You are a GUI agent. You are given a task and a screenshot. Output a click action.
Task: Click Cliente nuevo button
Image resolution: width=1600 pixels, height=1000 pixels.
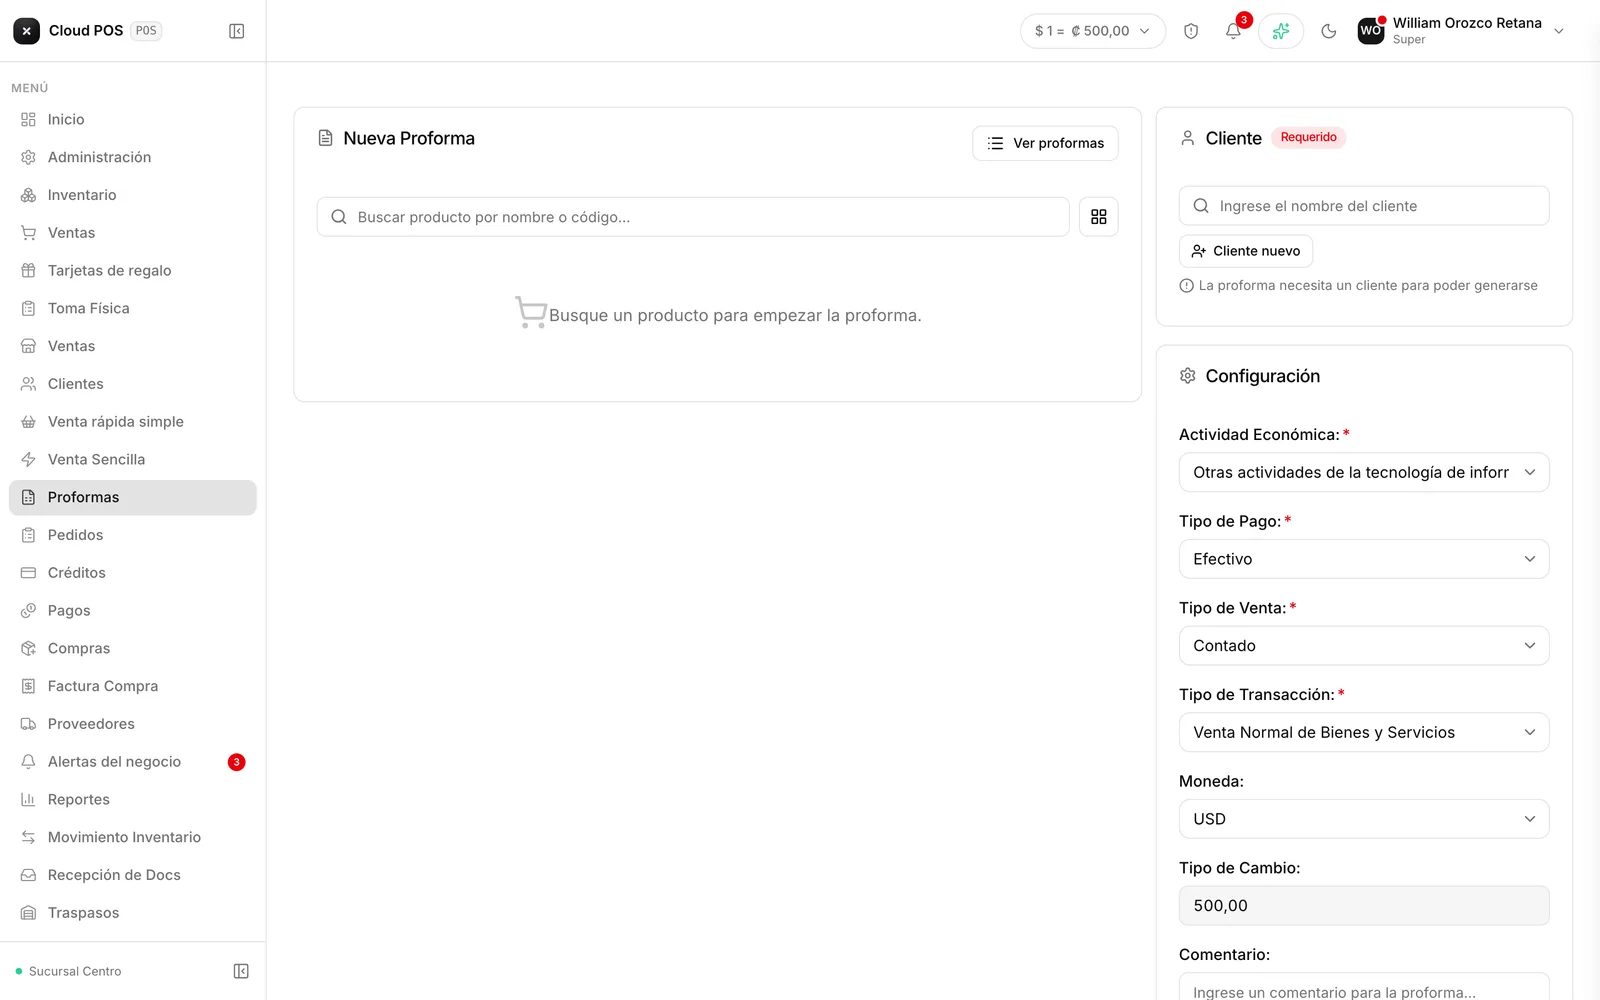[1246, 251]
